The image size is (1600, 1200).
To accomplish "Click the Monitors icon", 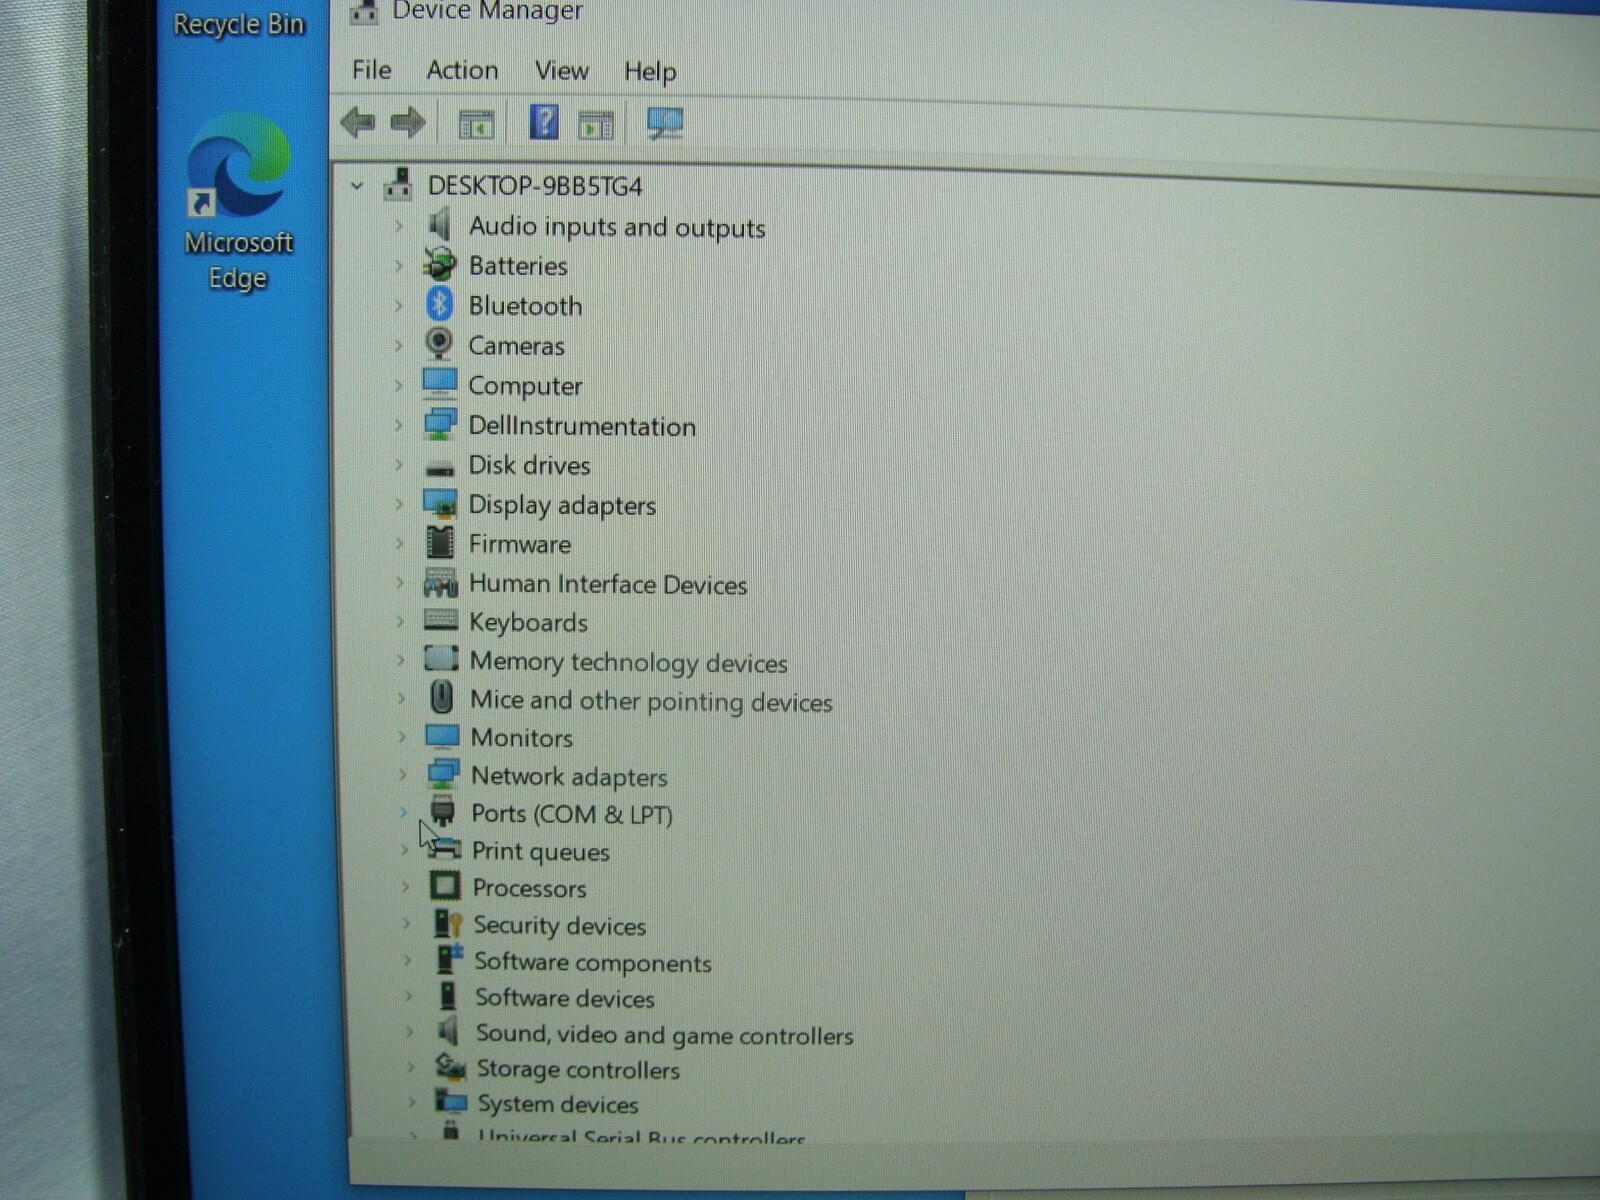I will [x=442, y=736].
